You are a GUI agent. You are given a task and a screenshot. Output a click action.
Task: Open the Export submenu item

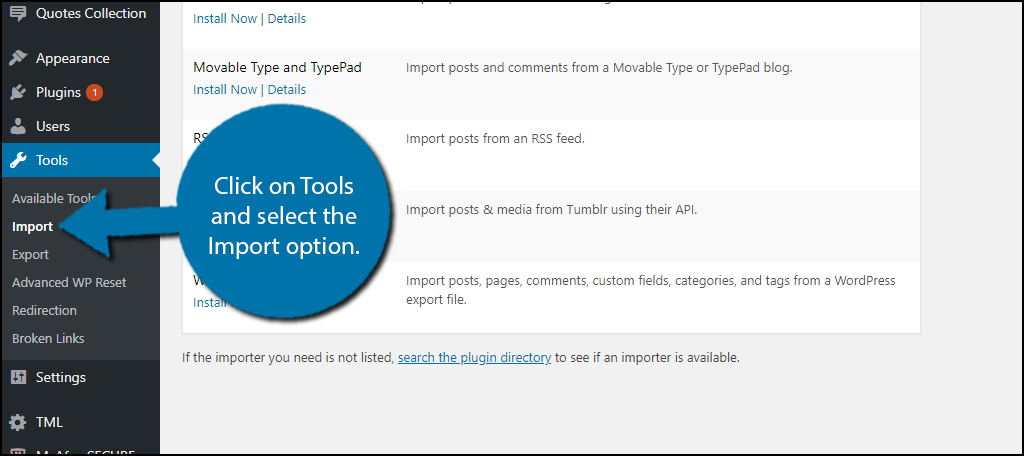[x=30, y=254]
